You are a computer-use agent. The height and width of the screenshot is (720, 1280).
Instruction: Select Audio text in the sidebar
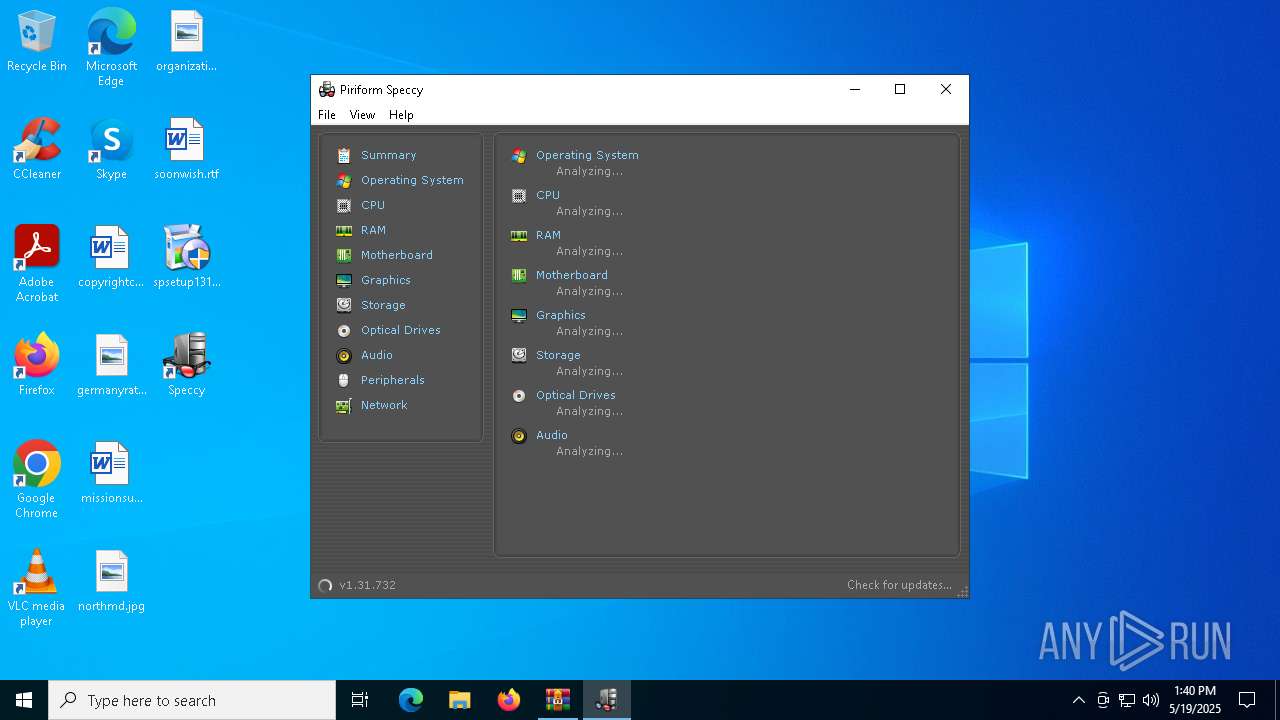pos(377,355)
